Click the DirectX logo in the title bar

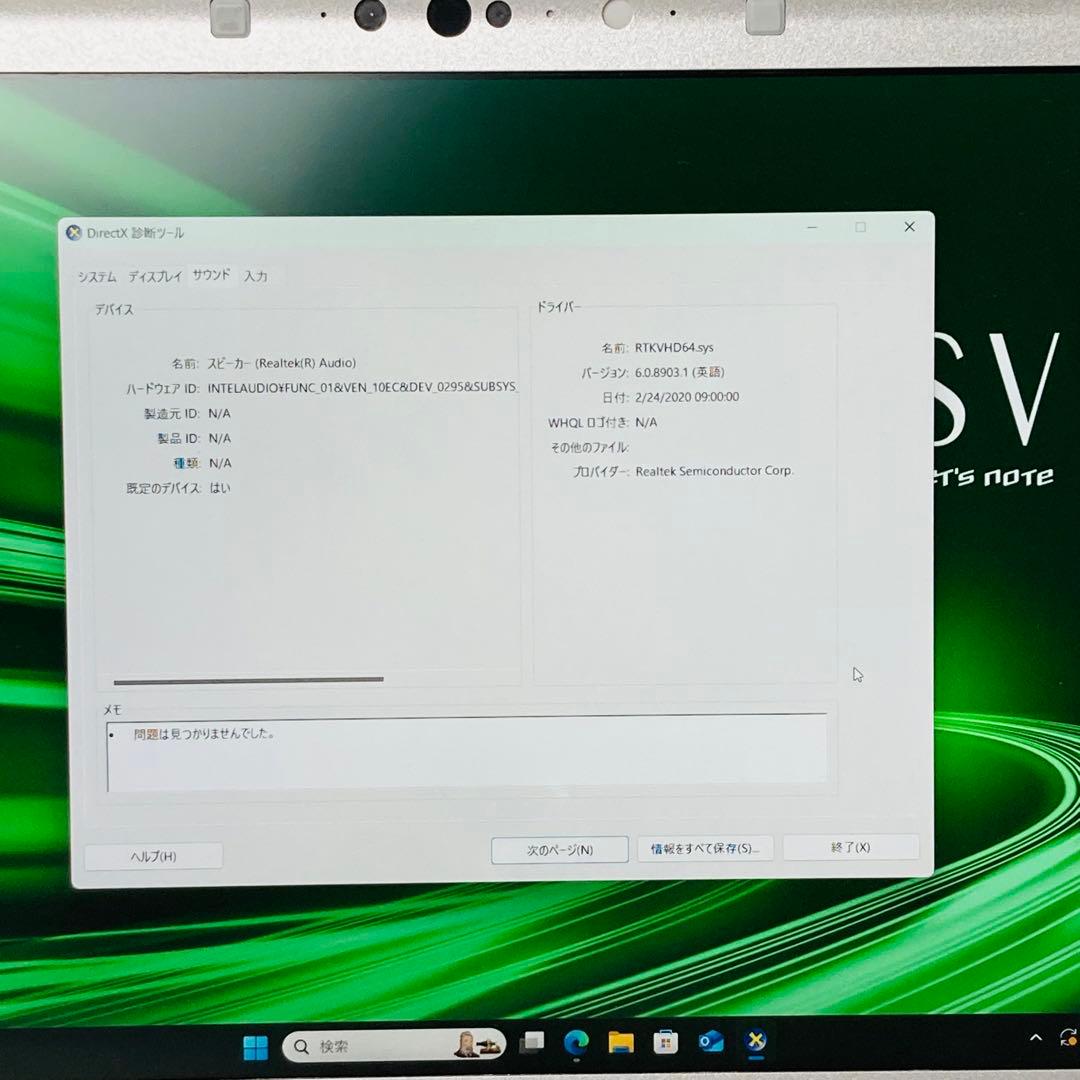[73, 232]
